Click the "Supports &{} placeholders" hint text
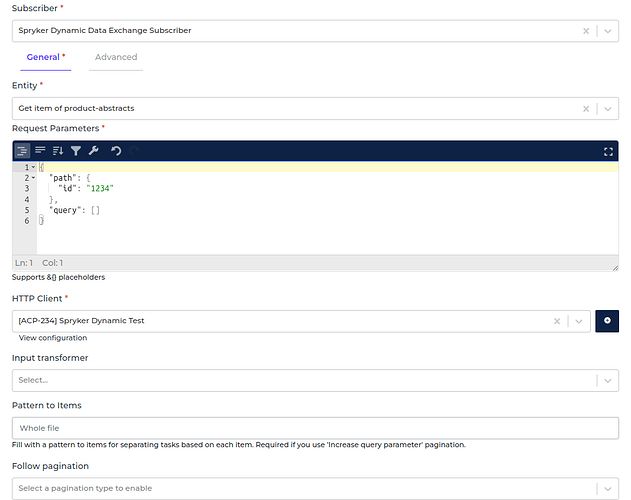This screenshot has height=500, width=631. click(x=58, y=277)
